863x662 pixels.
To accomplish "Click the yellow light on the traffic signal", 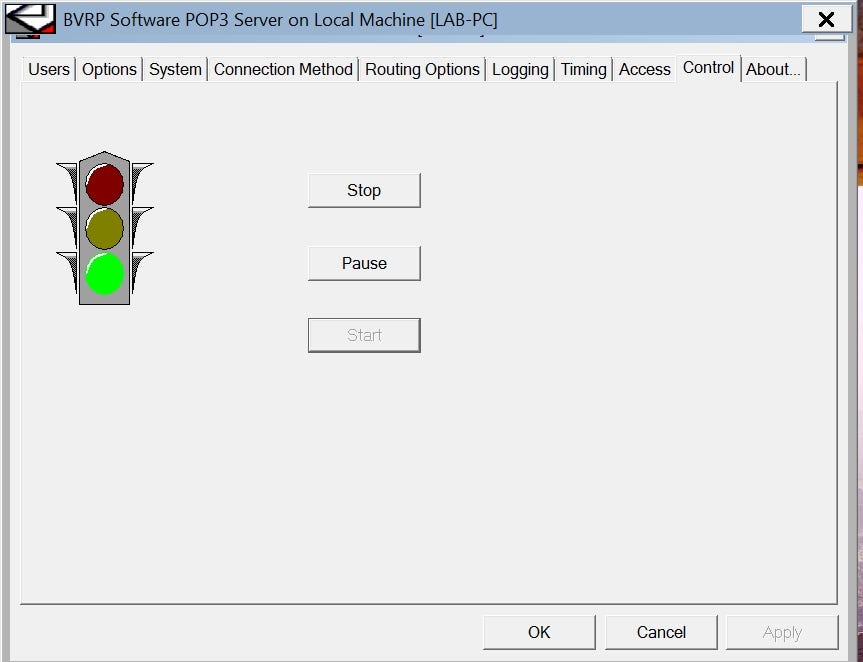I will click(104, 228).
